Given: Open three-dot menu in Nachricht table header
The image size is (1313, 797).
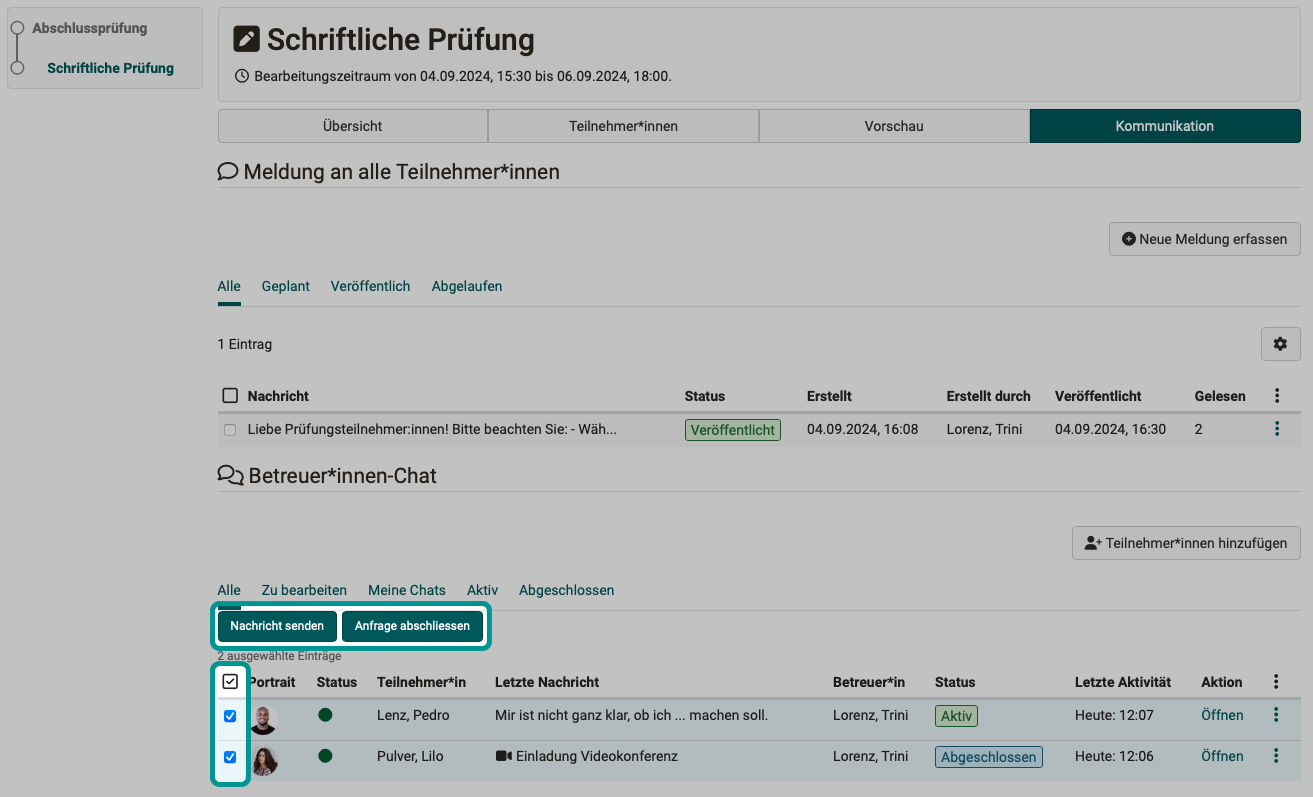Looking at the screenshot, I should [x=1276, y=396].
